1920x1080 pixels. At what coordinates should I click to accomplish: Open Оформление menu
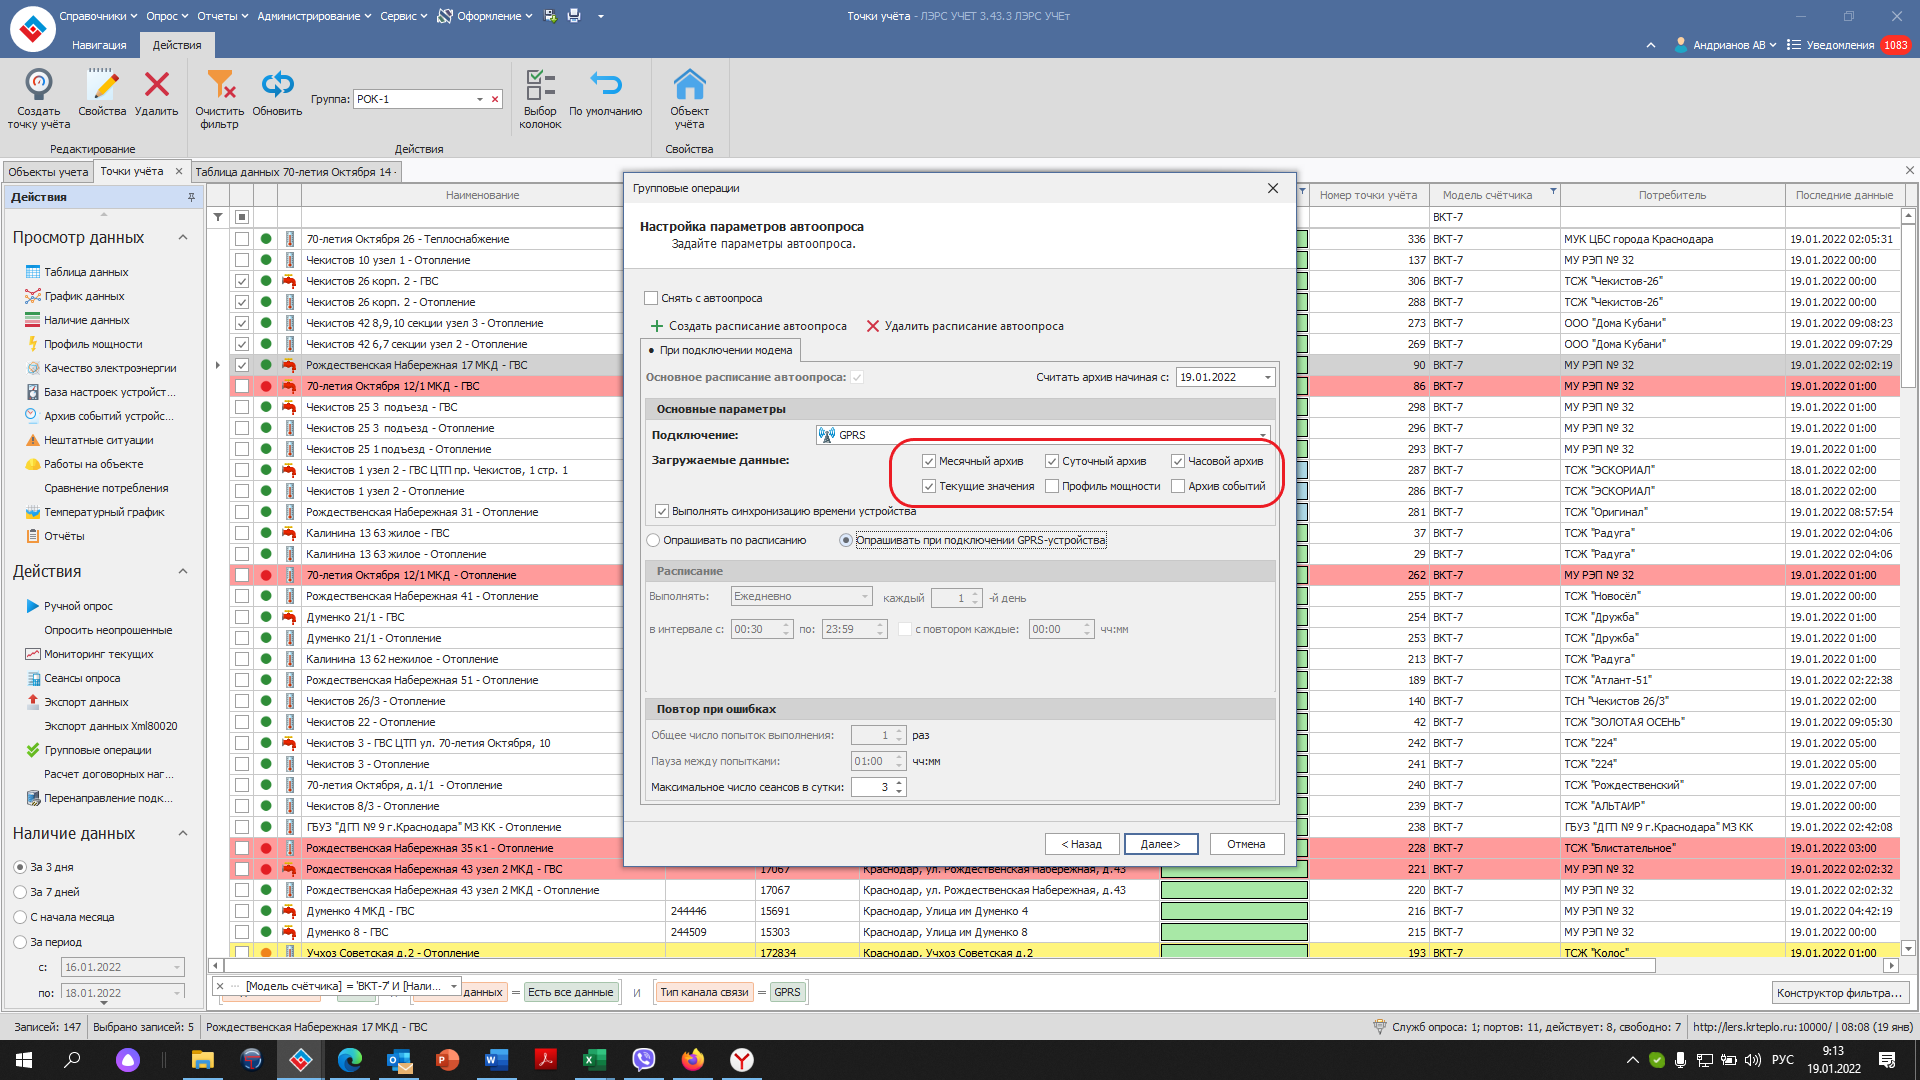tap(485, 16)
